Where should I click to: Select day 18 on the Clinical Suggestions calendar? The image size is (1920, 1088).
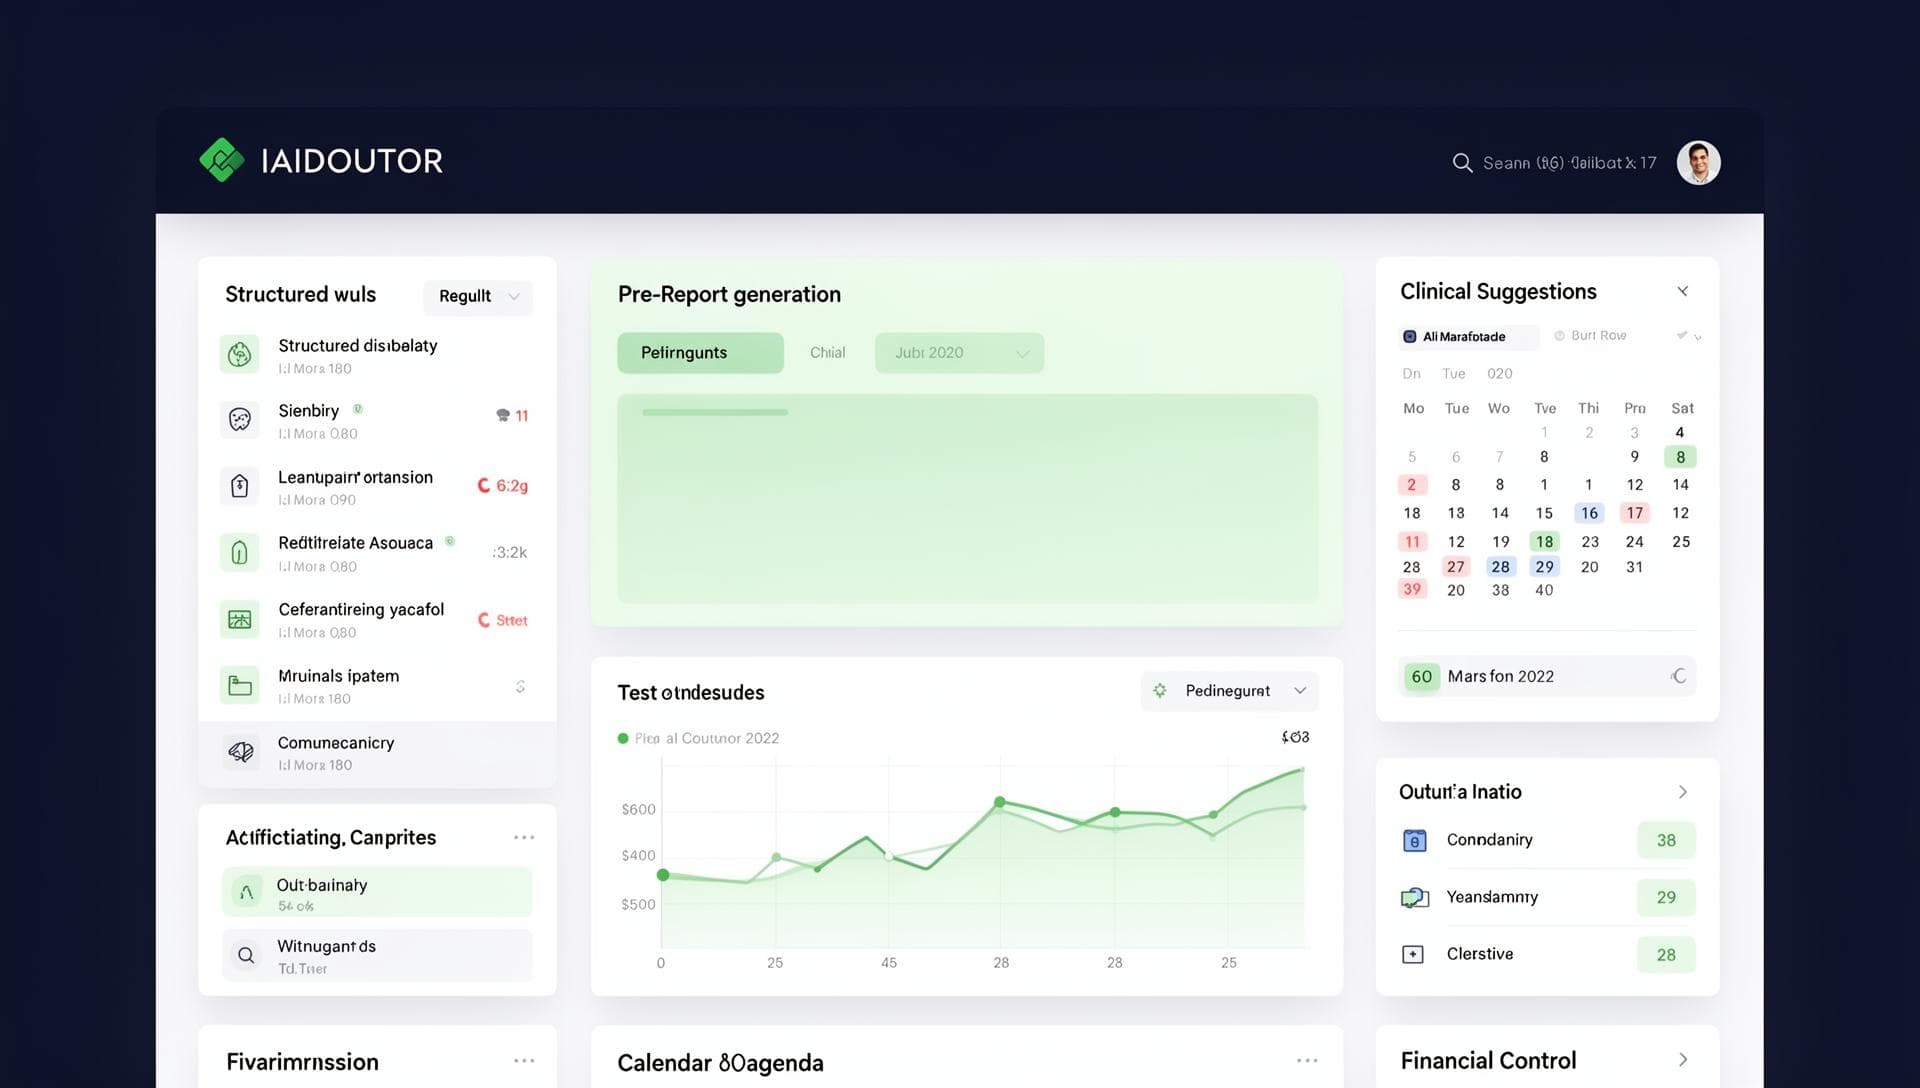click(1544, 541)
